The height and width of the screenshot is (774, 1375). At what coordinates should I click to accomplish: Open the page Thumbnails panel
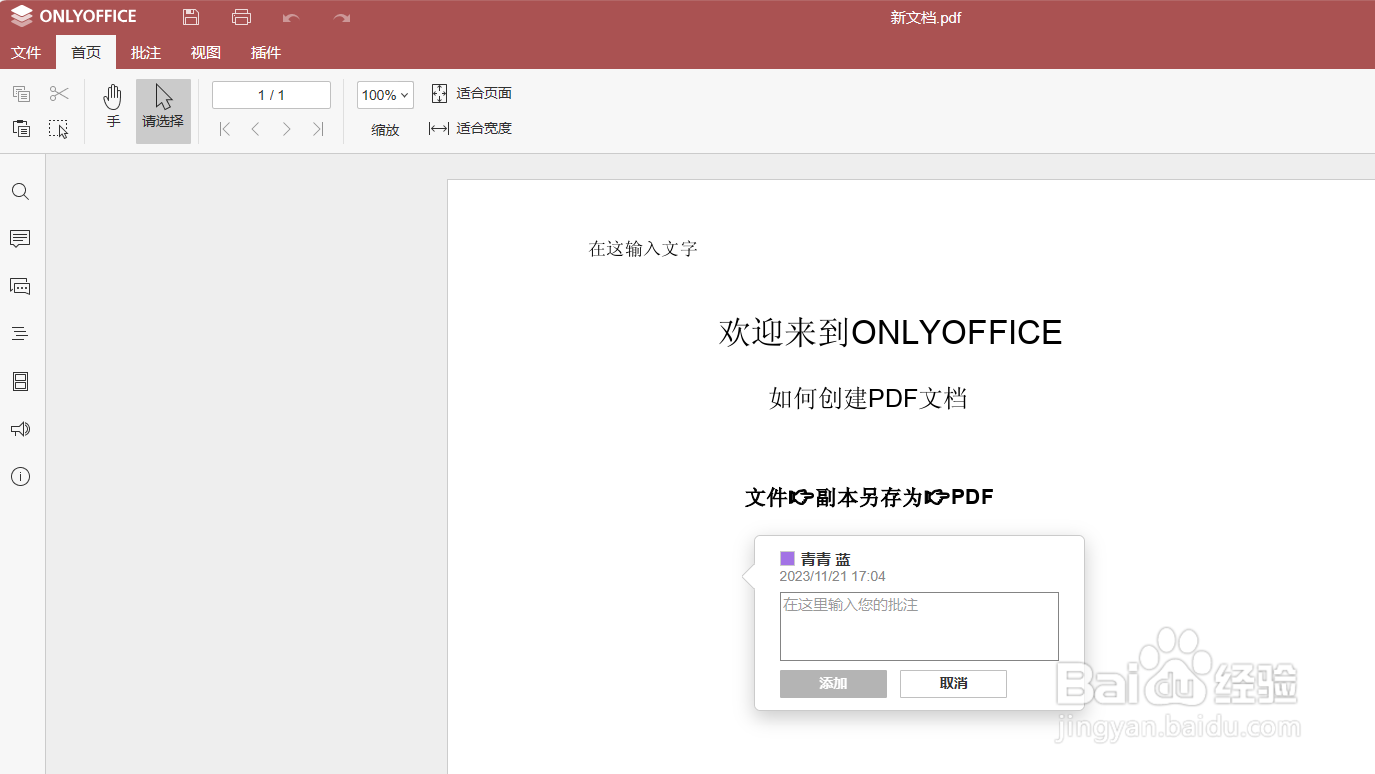tap(20, 381)
